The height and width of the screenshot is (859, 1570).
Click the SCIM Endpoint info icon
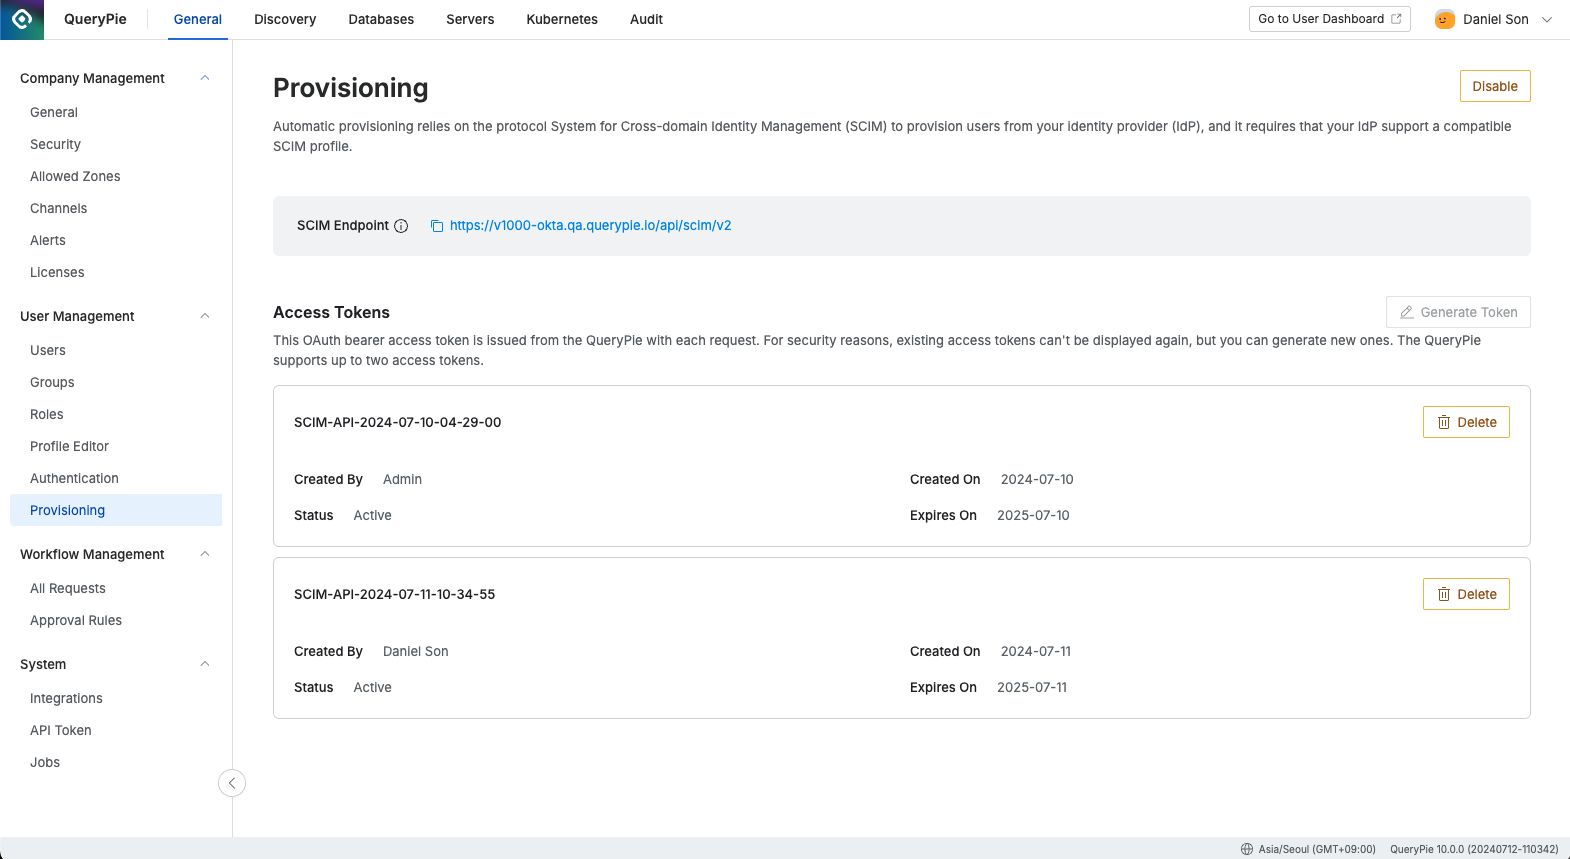(401, 226)
